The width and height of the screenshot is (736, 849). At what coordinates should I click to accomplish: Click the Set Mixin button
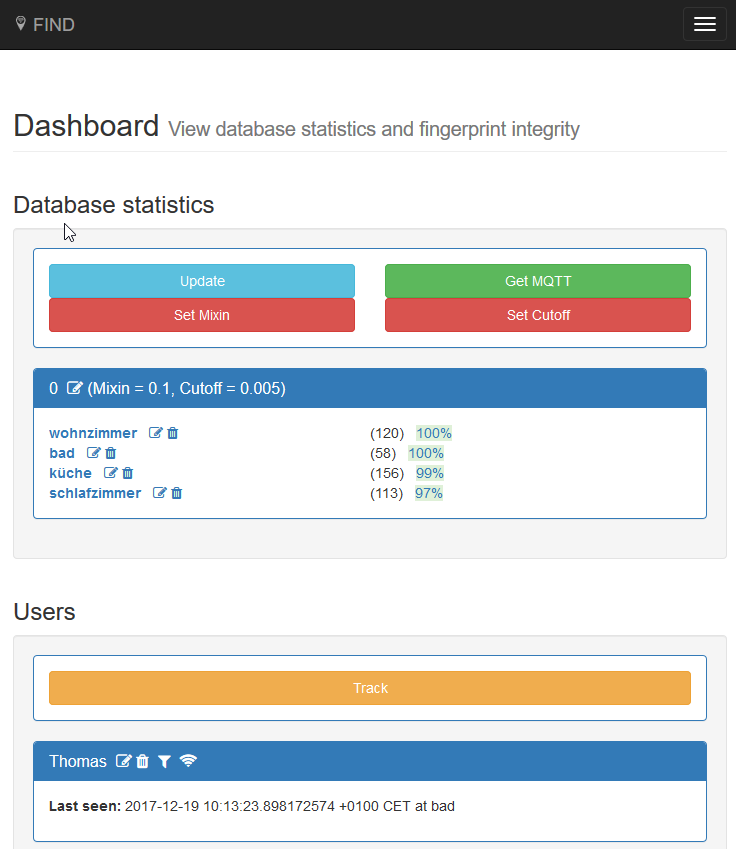(x=202, y=315)
